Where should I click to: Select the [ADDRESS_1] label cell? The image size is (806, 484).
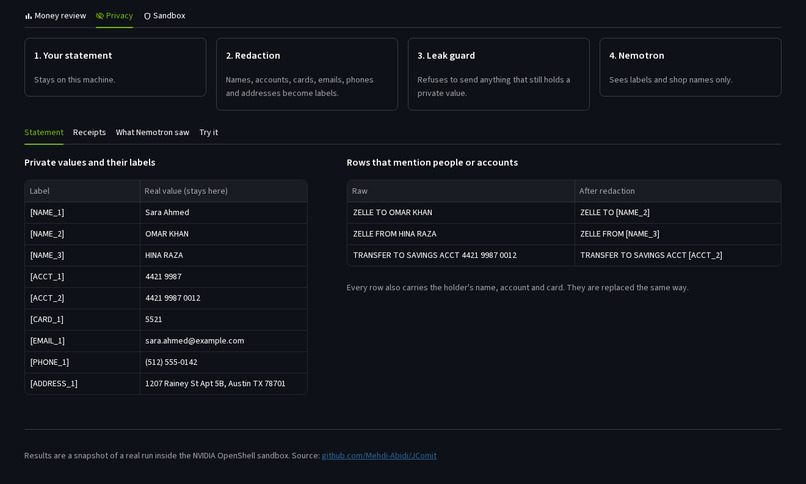tap(82, 384)
